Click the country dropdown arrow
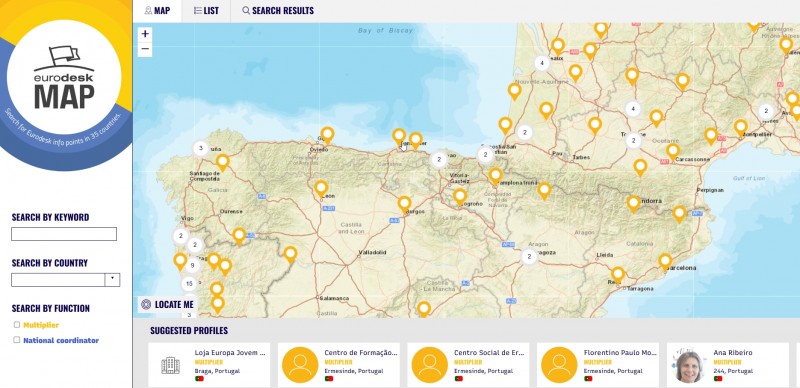Screen dimensions: 800x388 (x=112, y=280)
